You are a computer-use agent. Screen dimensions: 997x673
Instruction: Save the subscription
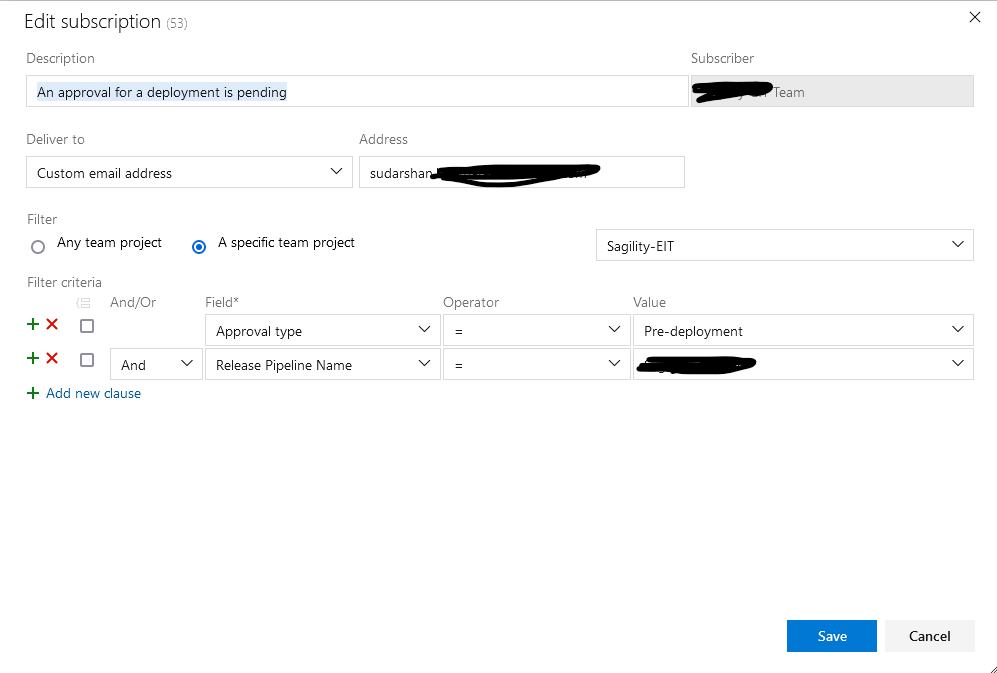point(831,636)
